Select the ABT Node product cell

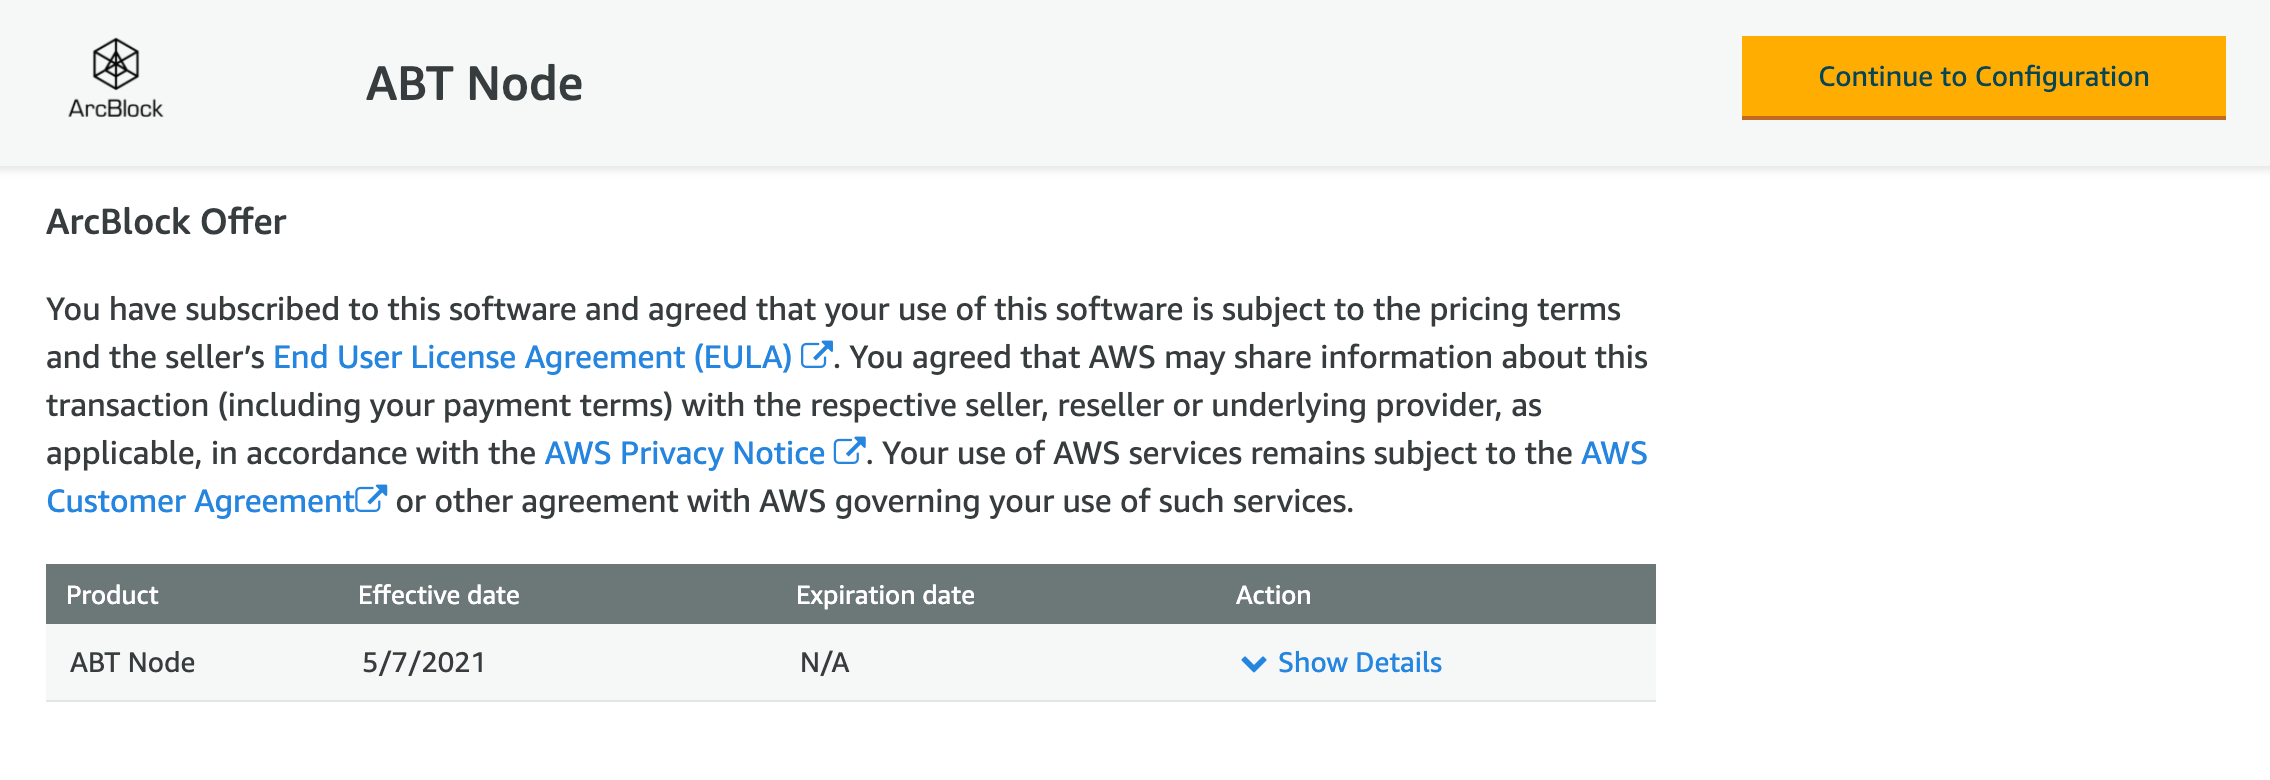(x=132, y=663)
